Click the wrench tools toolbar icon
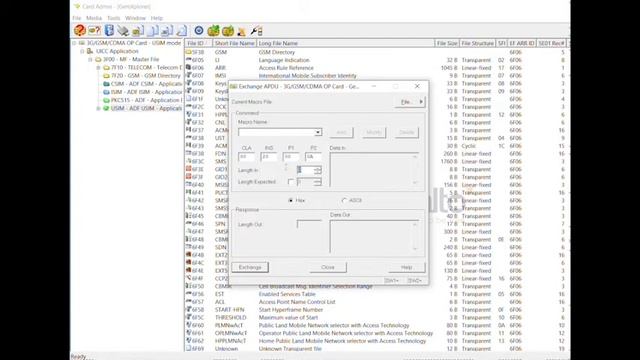This screenshot has width=640, height=360. pos(257,31)
